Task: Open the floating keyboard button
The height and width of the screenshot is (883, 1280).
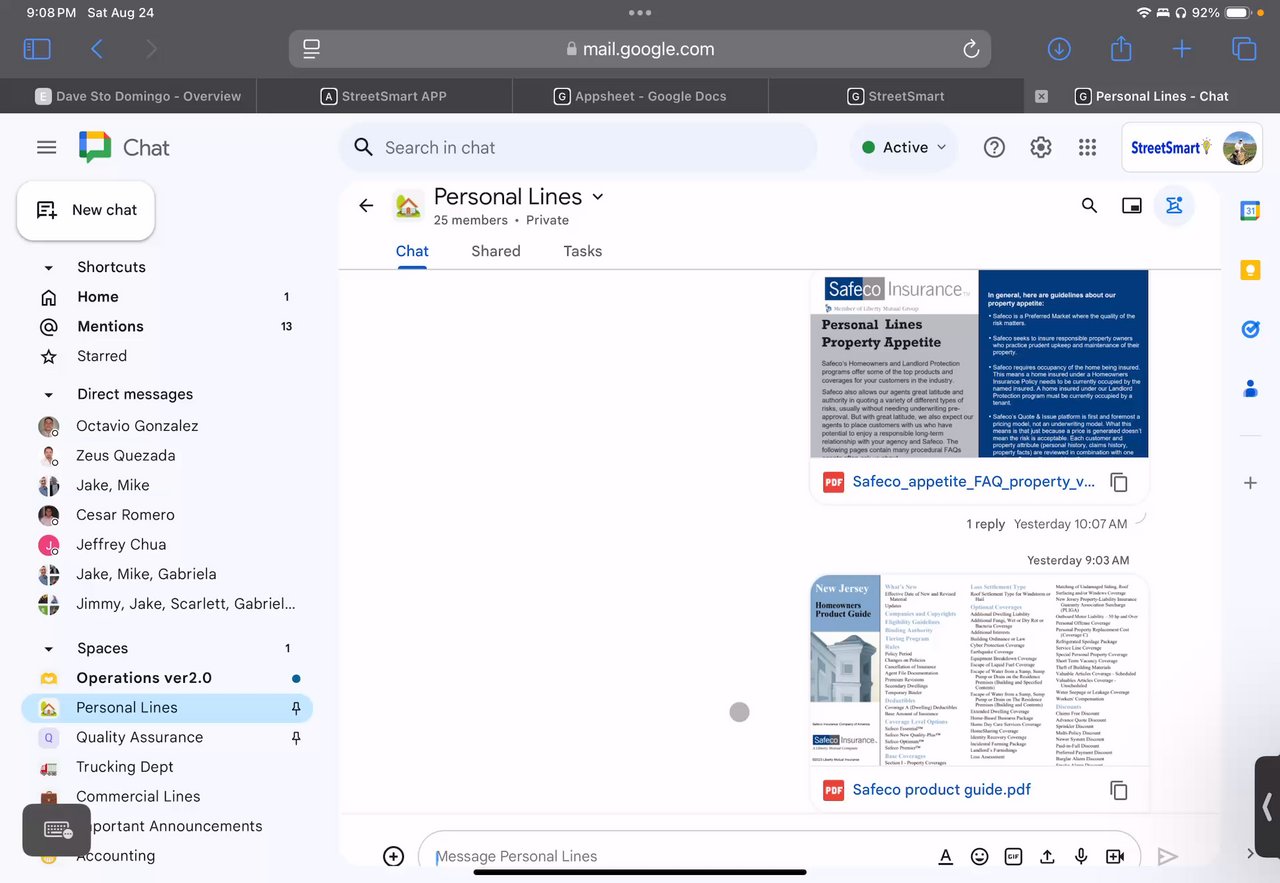Action: [x=57, y=830]
